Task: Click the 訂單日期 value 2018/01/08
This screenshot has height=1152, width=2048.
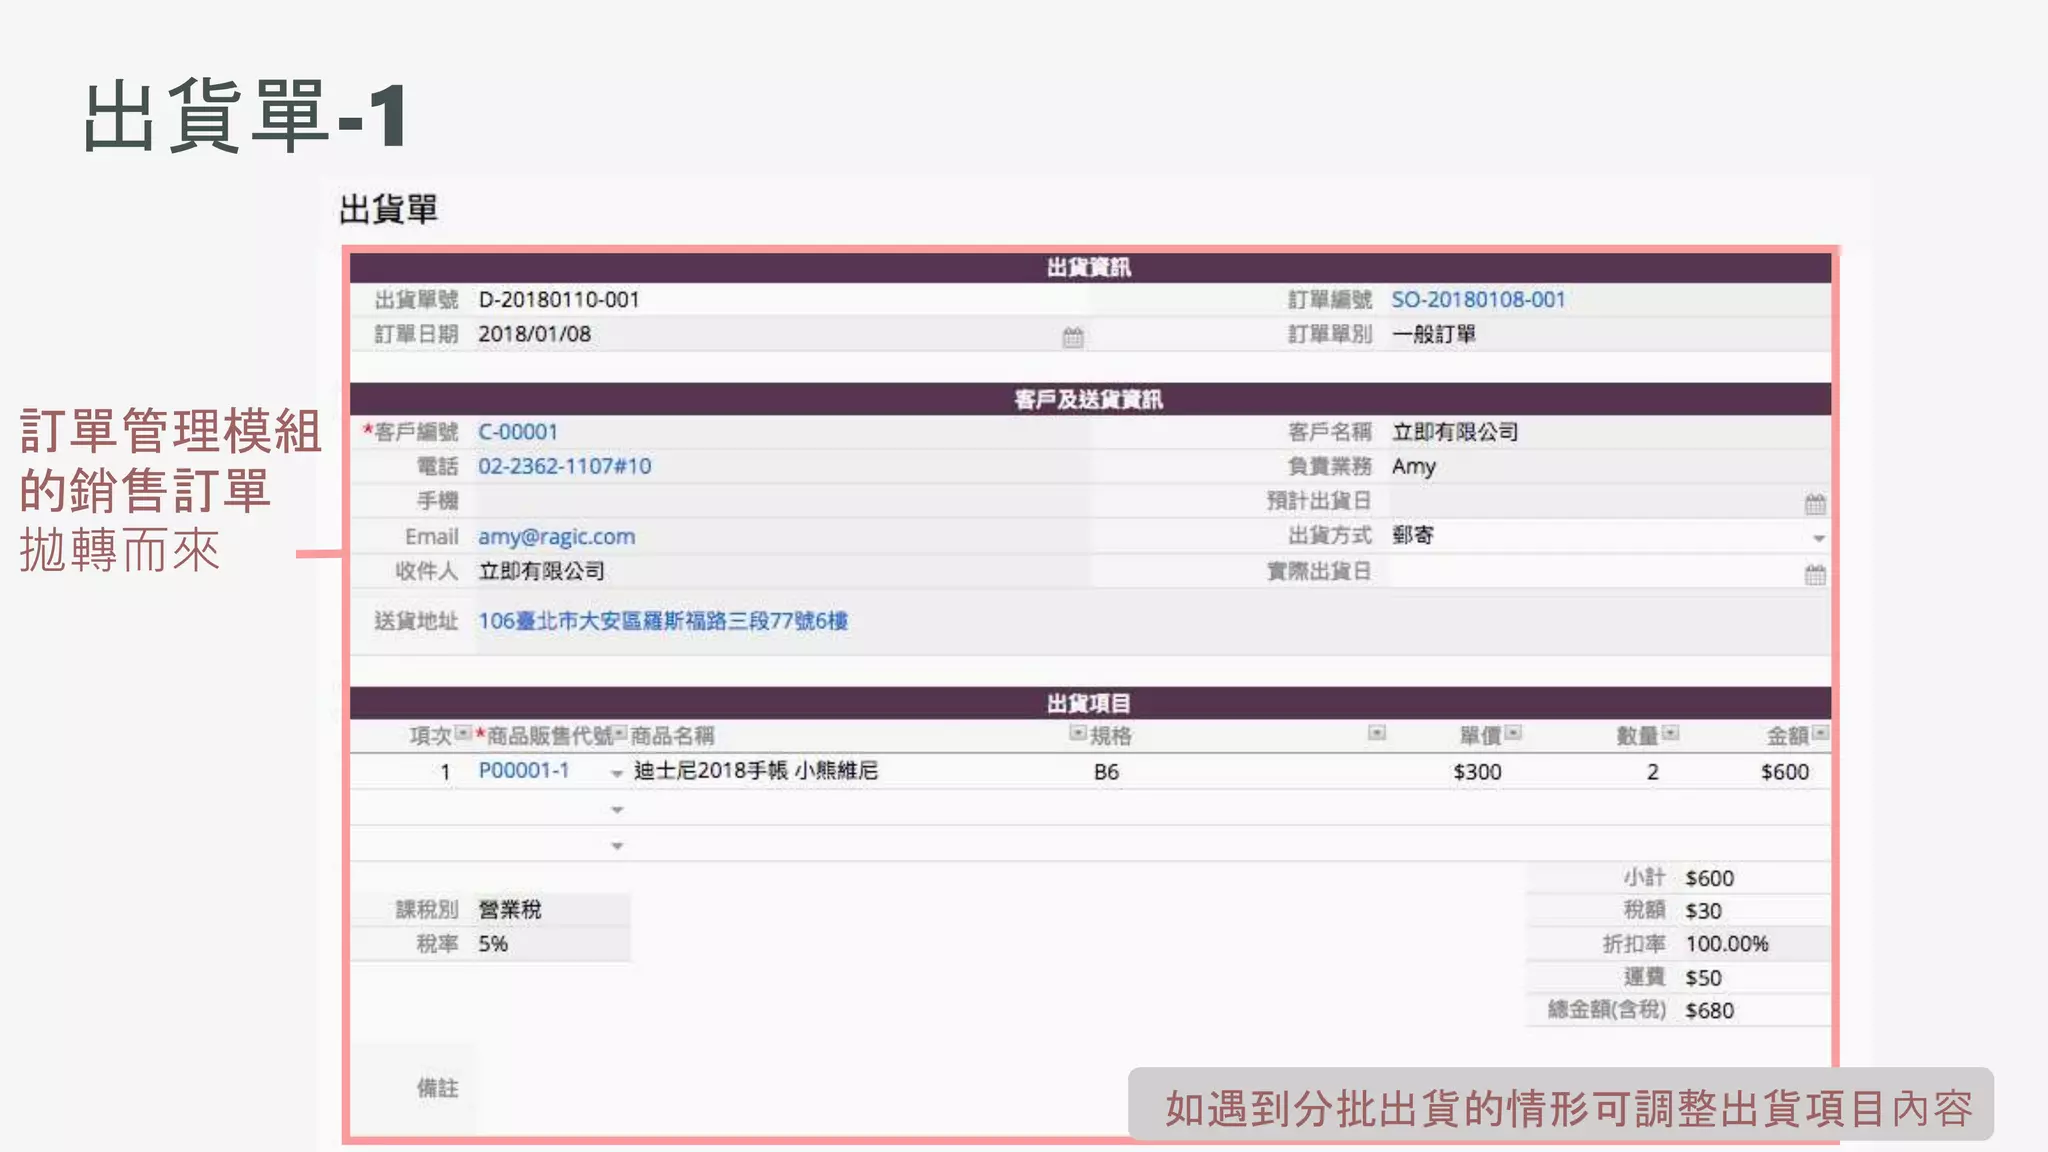Action: [534, 334]
